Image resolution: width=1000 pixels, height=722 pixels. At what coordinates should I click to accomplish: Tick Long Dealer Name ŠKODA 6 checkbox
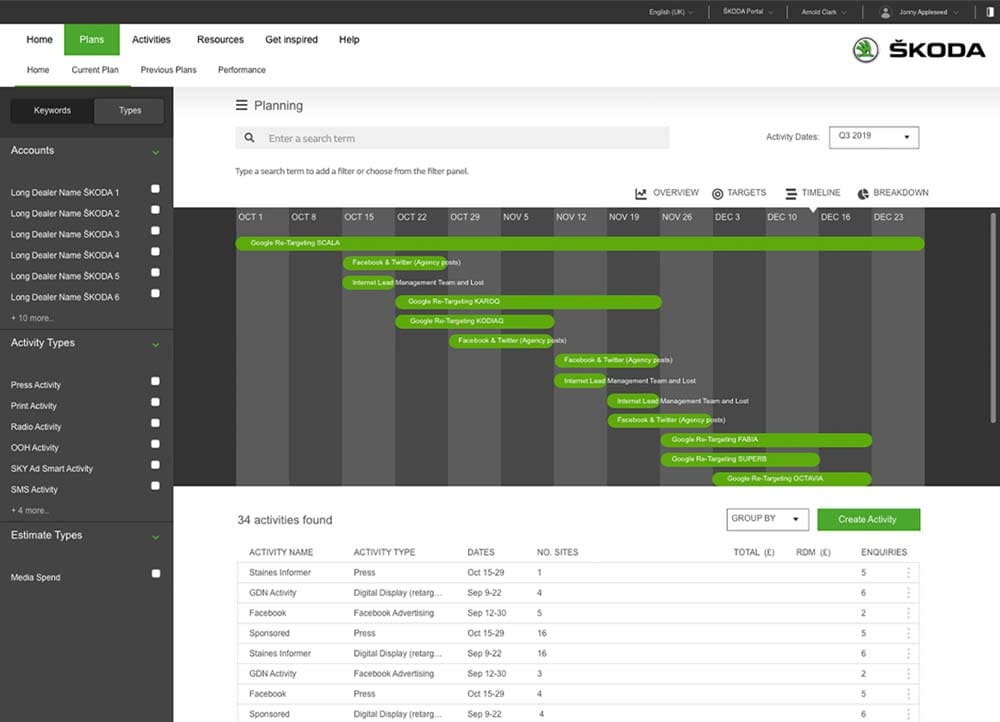pos(155,293)
